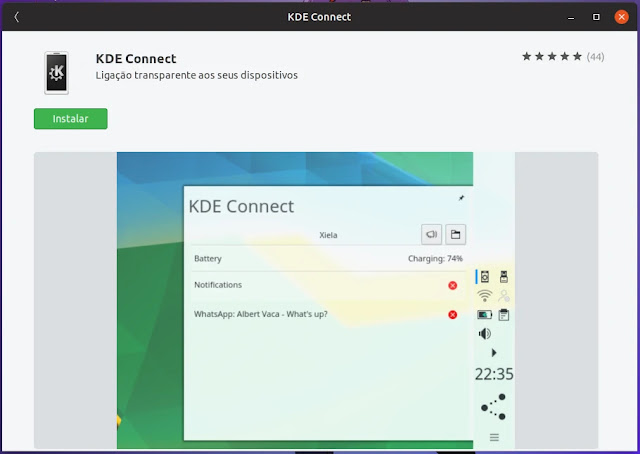Click the Charging: 74% value
The image size is (640, 454).
tap(435, 259)
